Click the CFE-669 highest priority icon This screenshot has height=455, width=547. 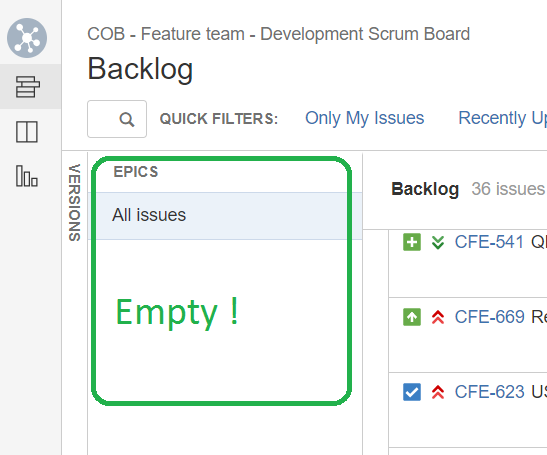pos(438,317)
